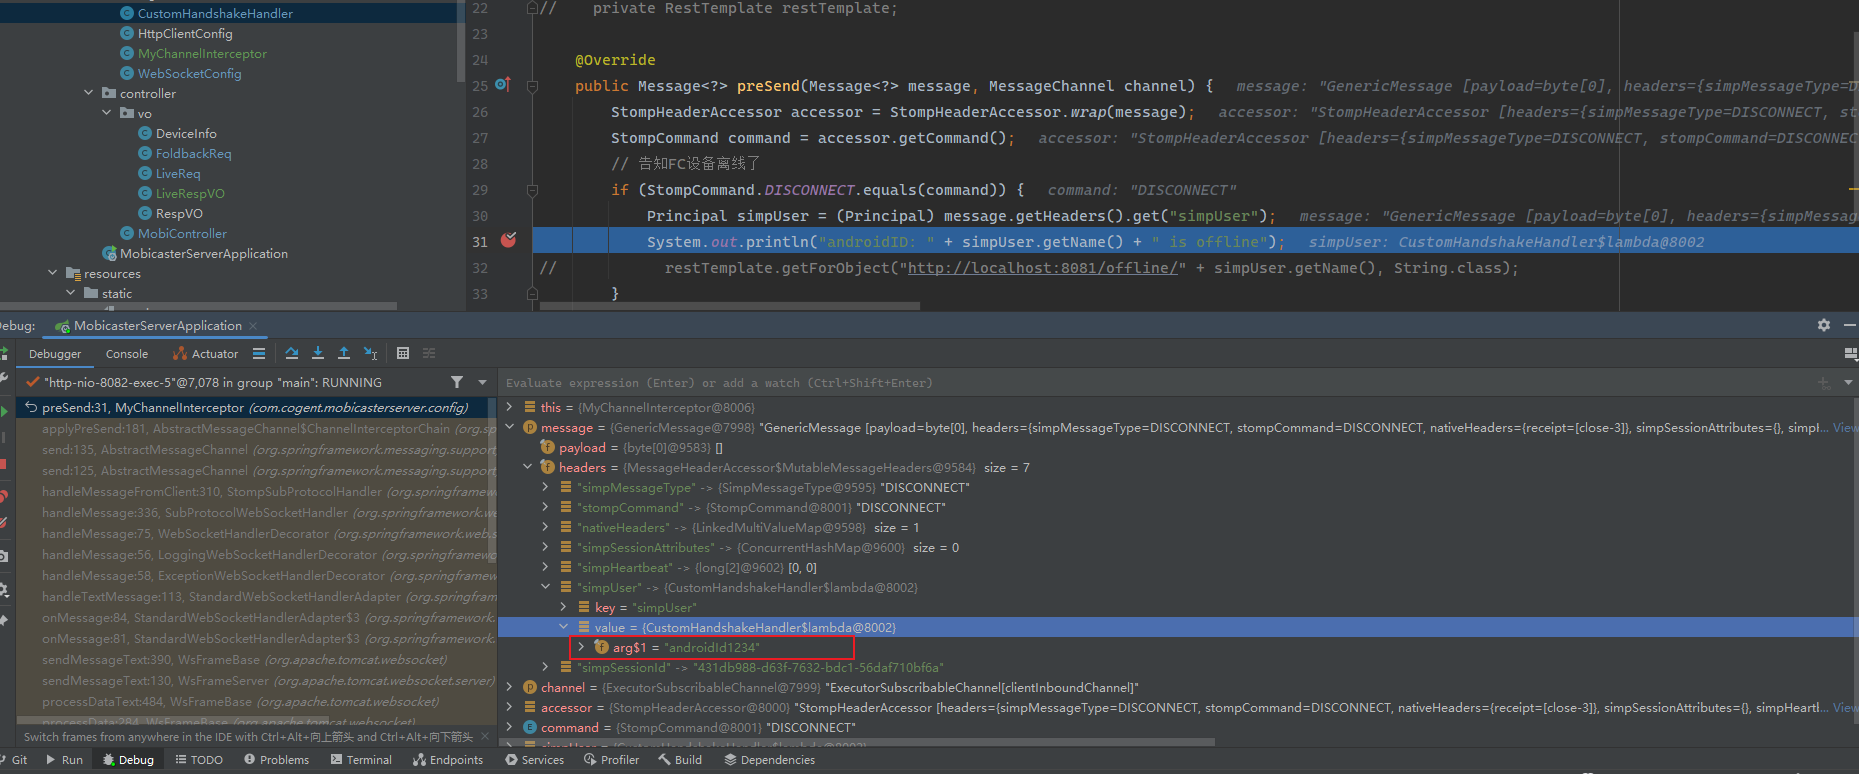This screenshot has height=774, width=1859.
Task: Select MyChannelInterceptor class in project tree
Action: (x=202, y=53)
